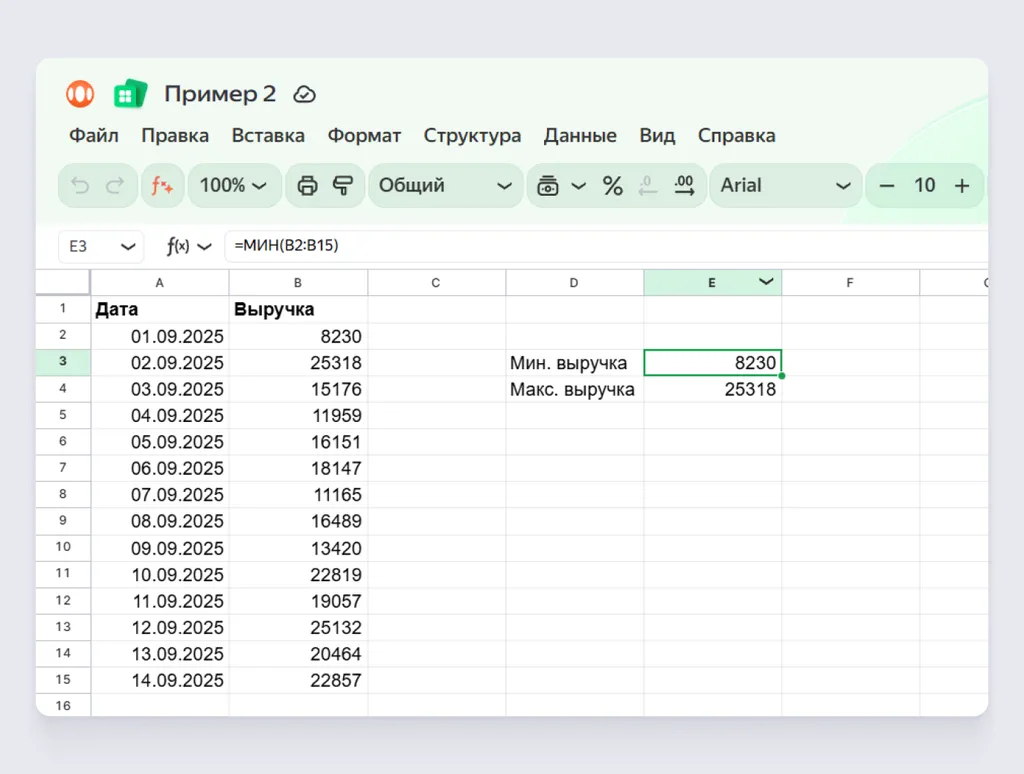Open the Файл menu
This screenshot has width=1024, height=774.
(x=94, y=136)
